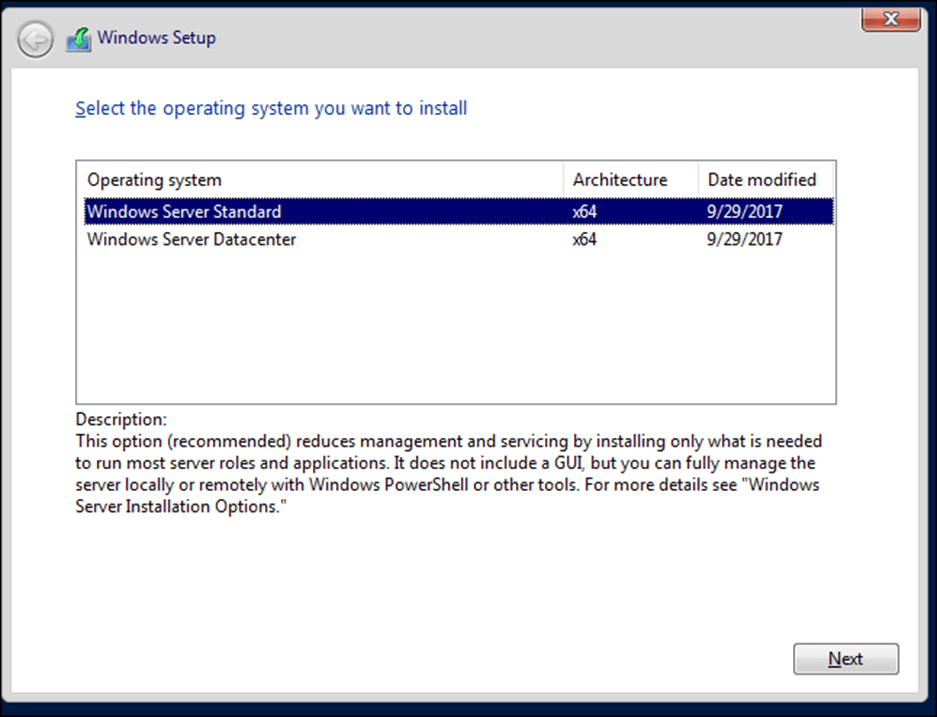Image resolution: width=937 pixels, height=717 pixels.
Task: Click the Datacenter row's 9/29/2017 date
Action: (x=745, y=240)
